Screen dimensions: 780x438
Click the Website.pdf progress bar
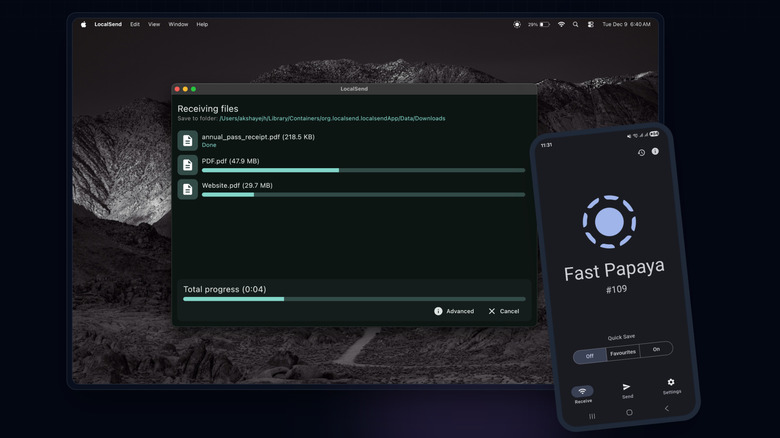click(x=363, y=195)
